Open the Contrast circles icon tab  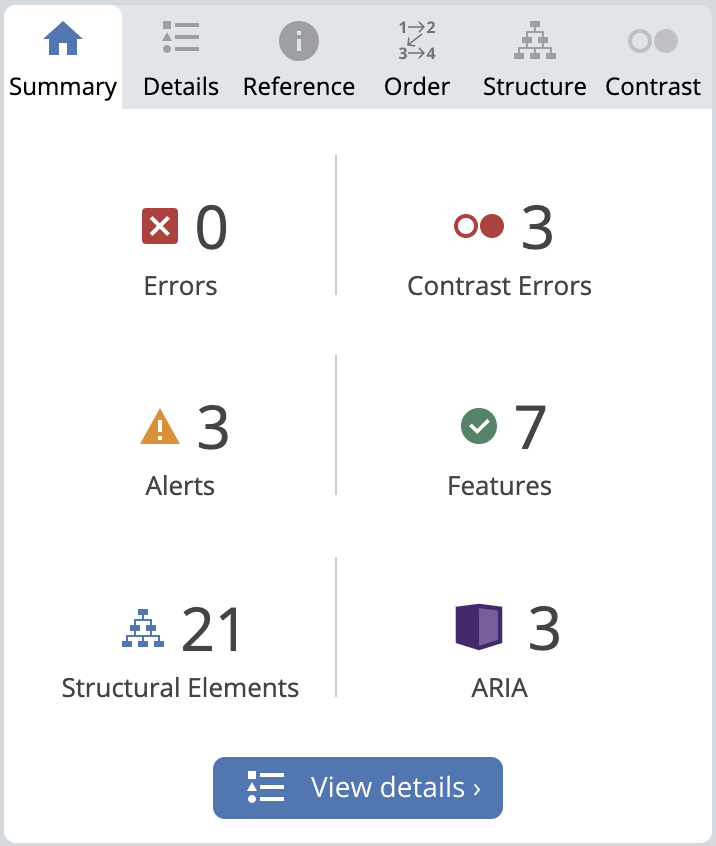pyautogui.click(x=653, y=41)
